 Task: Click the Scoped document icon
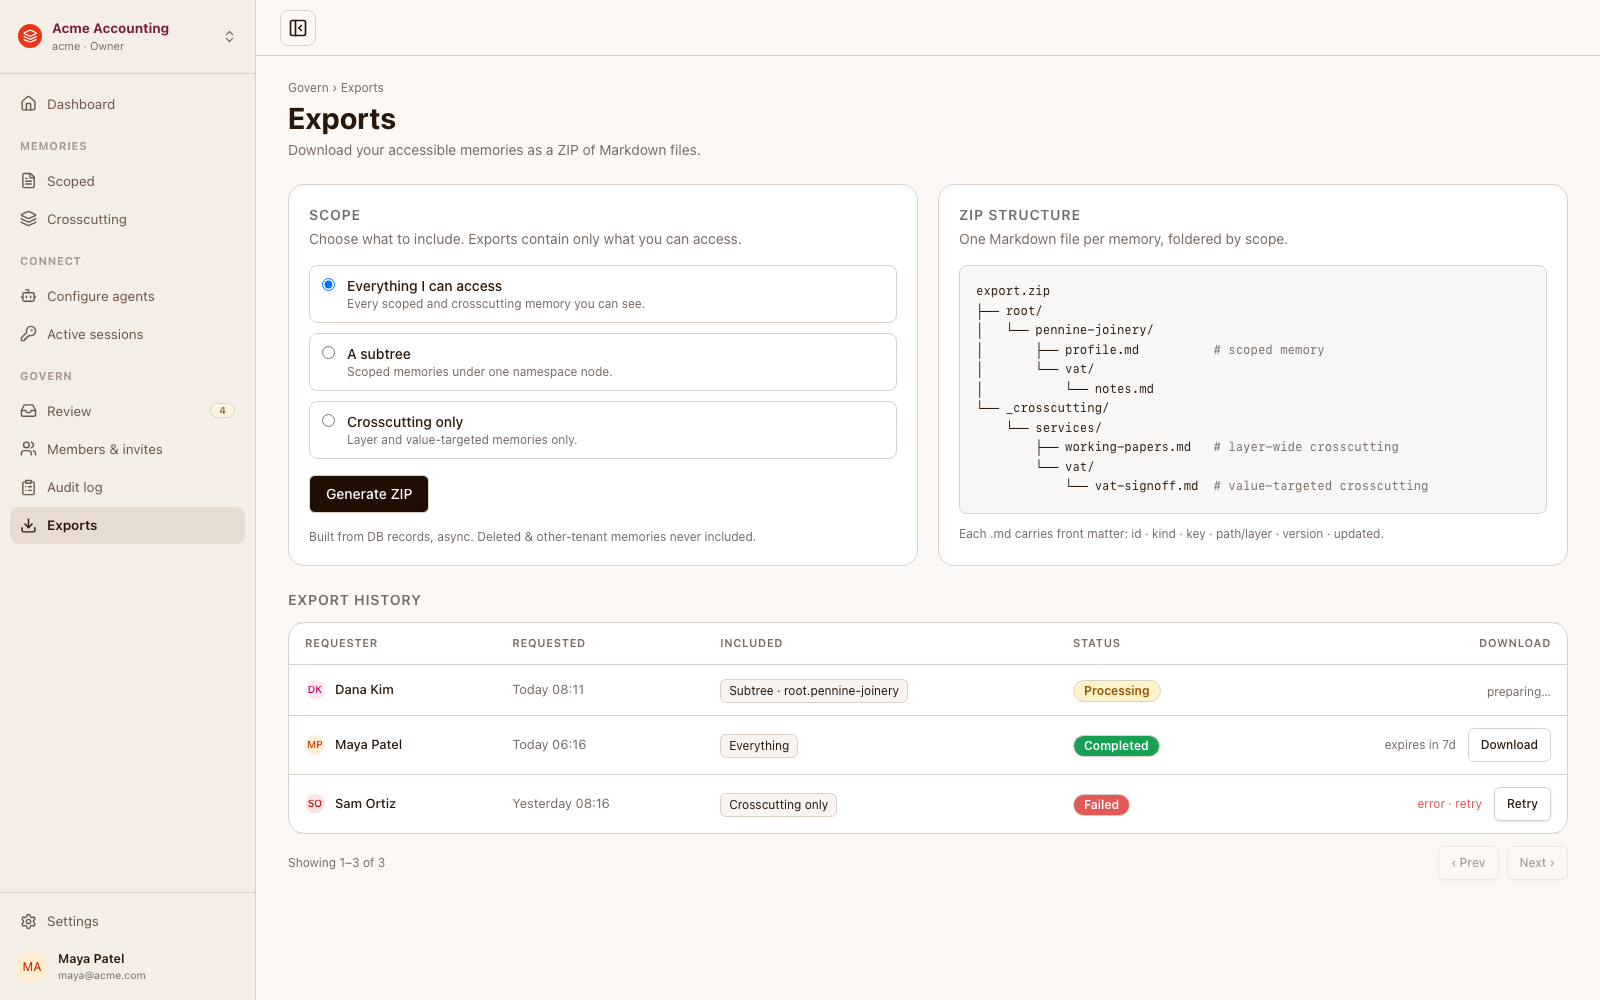click(29, 181)
